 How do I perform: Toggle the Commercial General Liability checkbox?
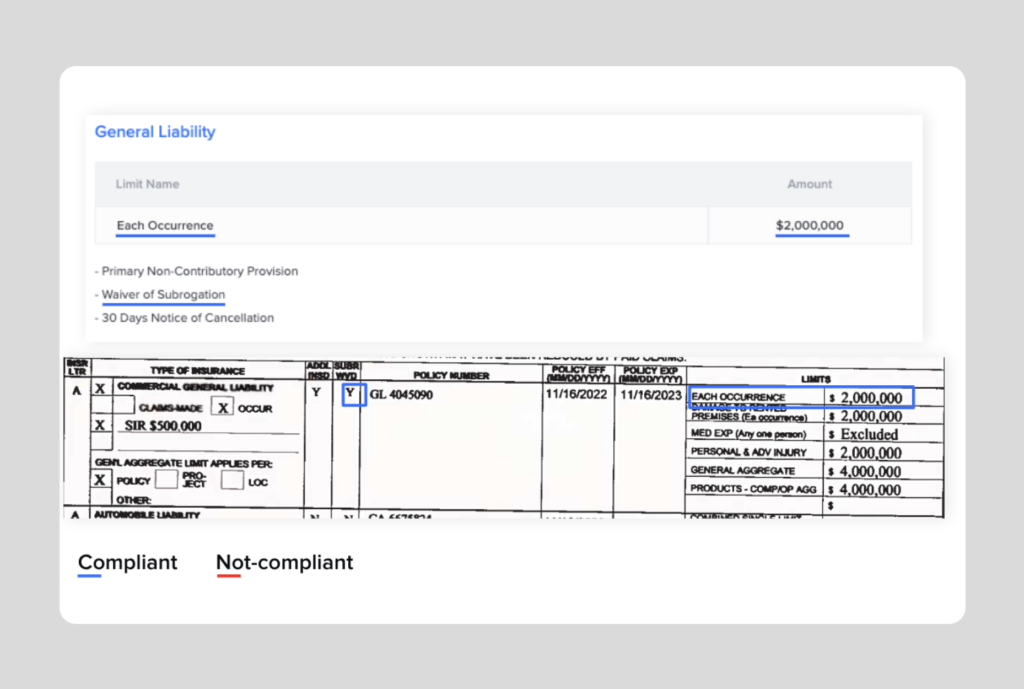[101, 389]
